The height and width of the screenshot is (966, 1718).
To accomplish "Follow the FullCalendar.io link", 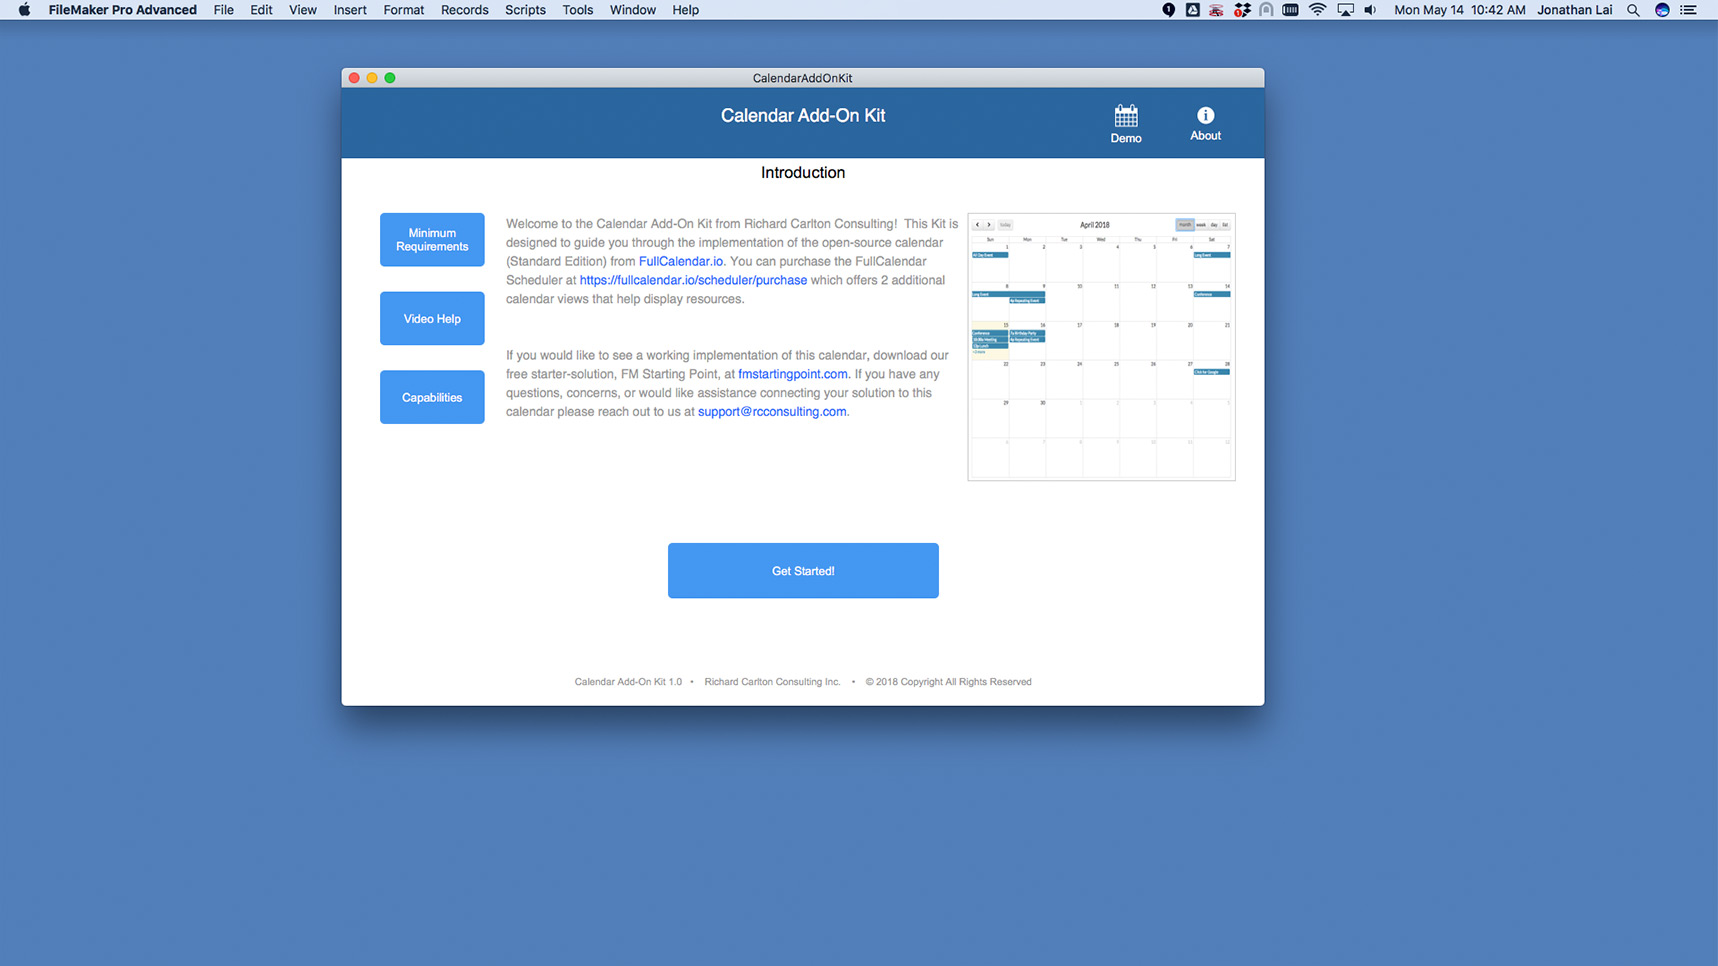I will (x=681, y=261).
